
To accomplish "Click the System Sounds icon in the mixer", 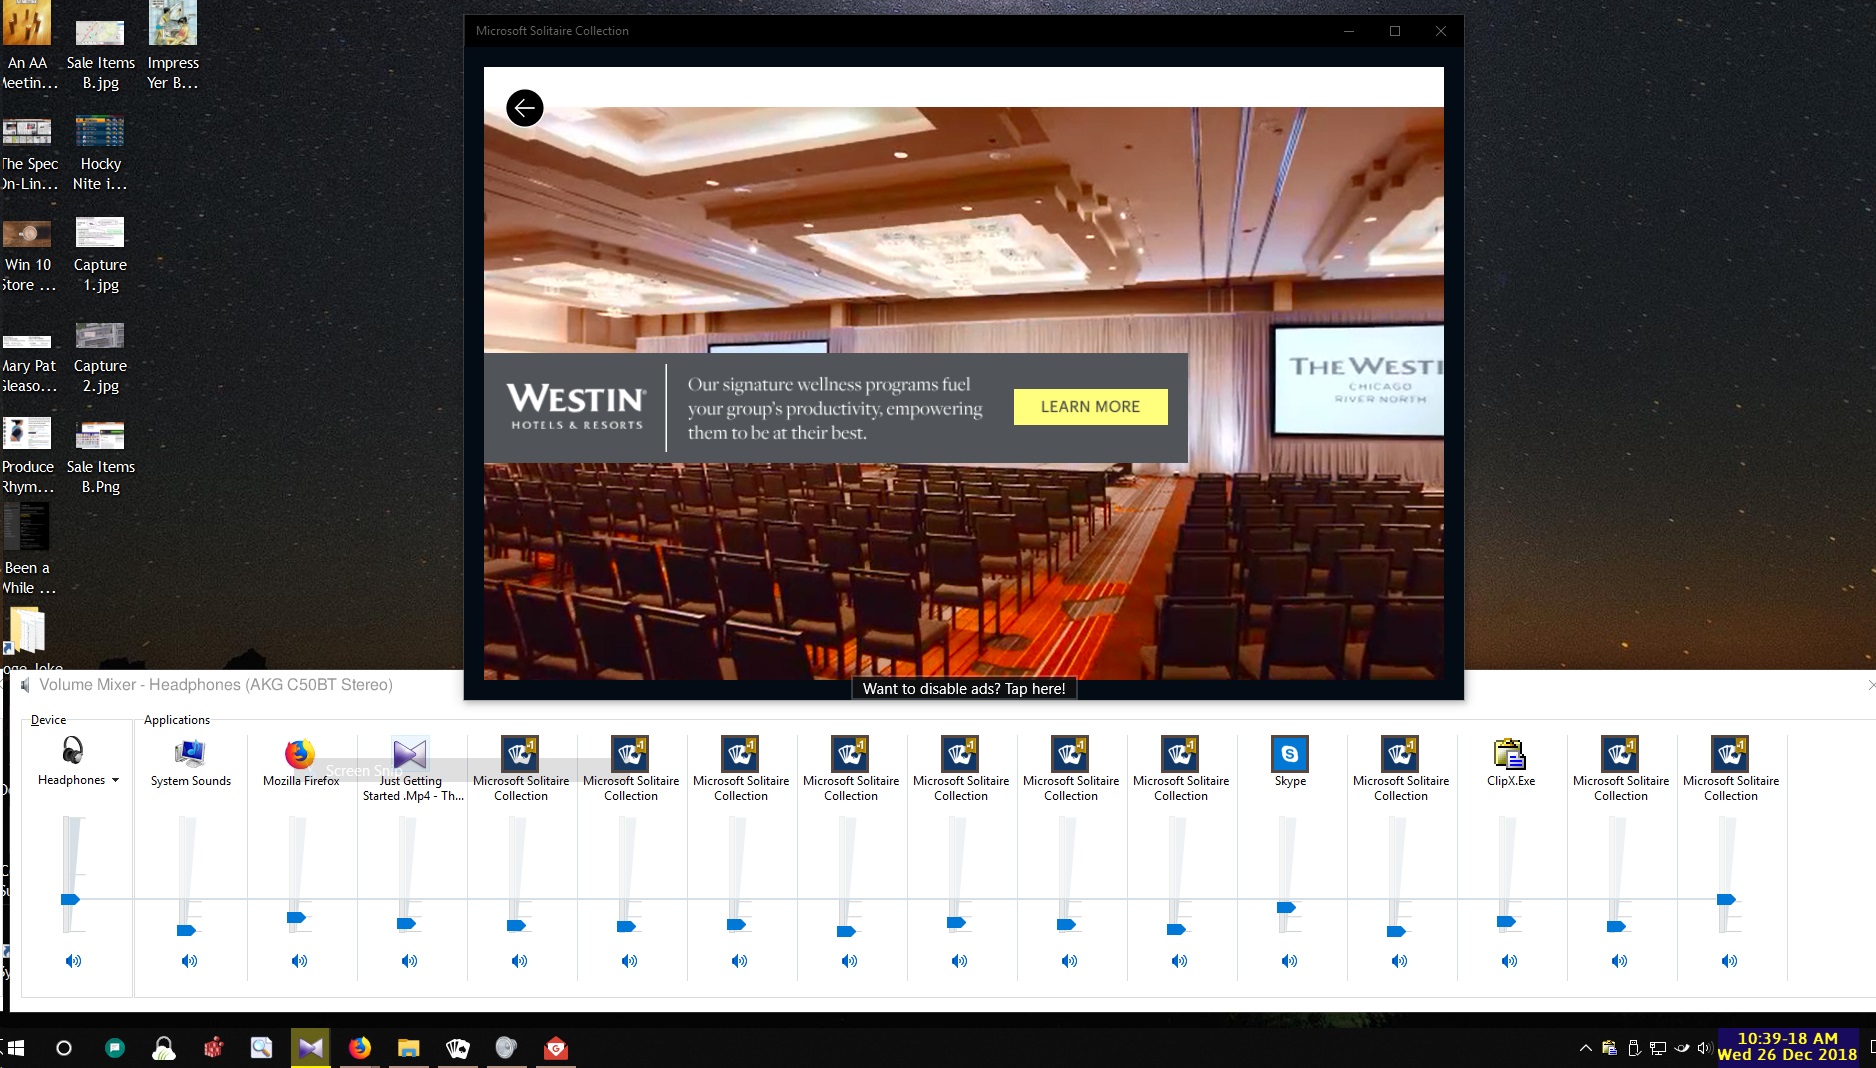I will [x=190, y=753].
